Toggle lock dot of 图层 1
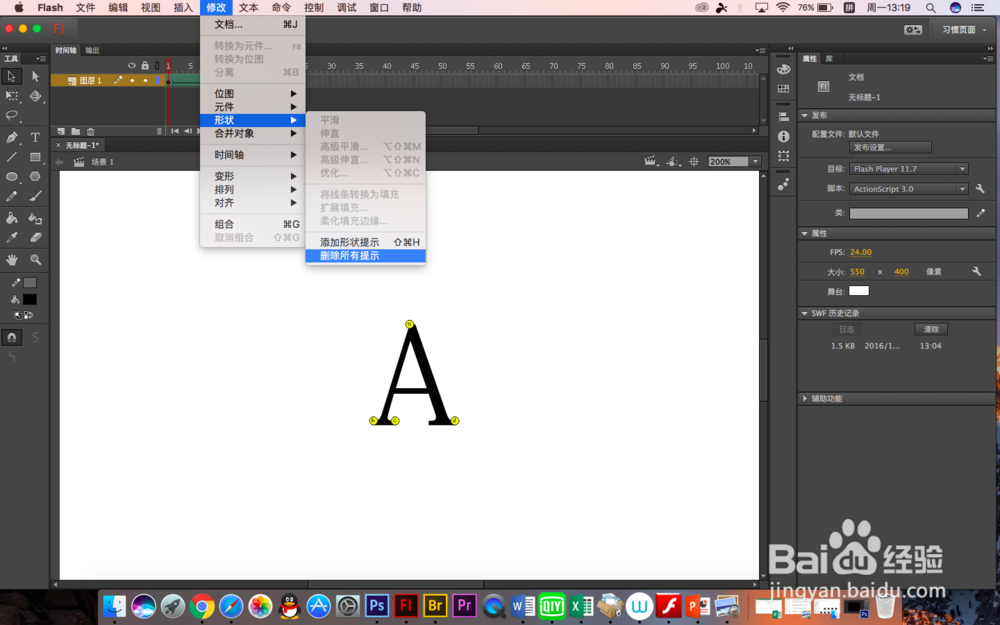The height and width of the screenshot is (625, 1000). pyautogui.click(x=145, y=80)
